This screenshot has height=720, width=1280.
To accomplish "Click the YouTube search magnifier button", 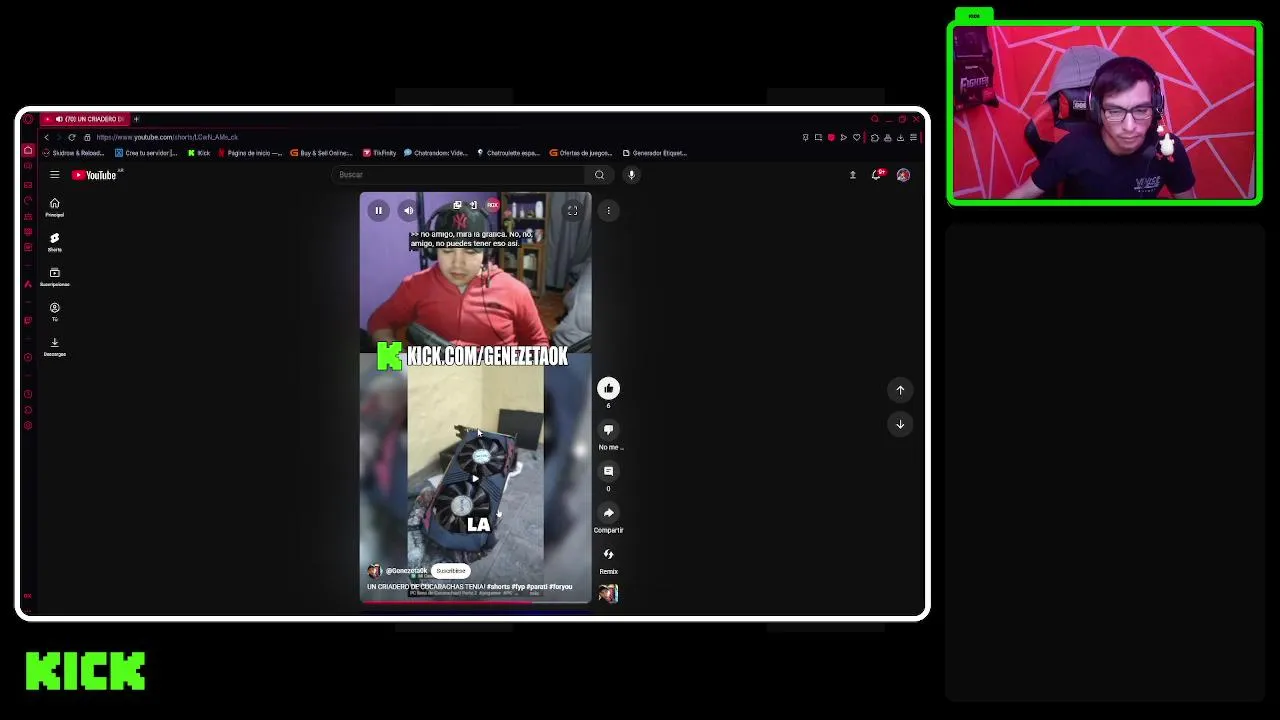I will point(599,175).
